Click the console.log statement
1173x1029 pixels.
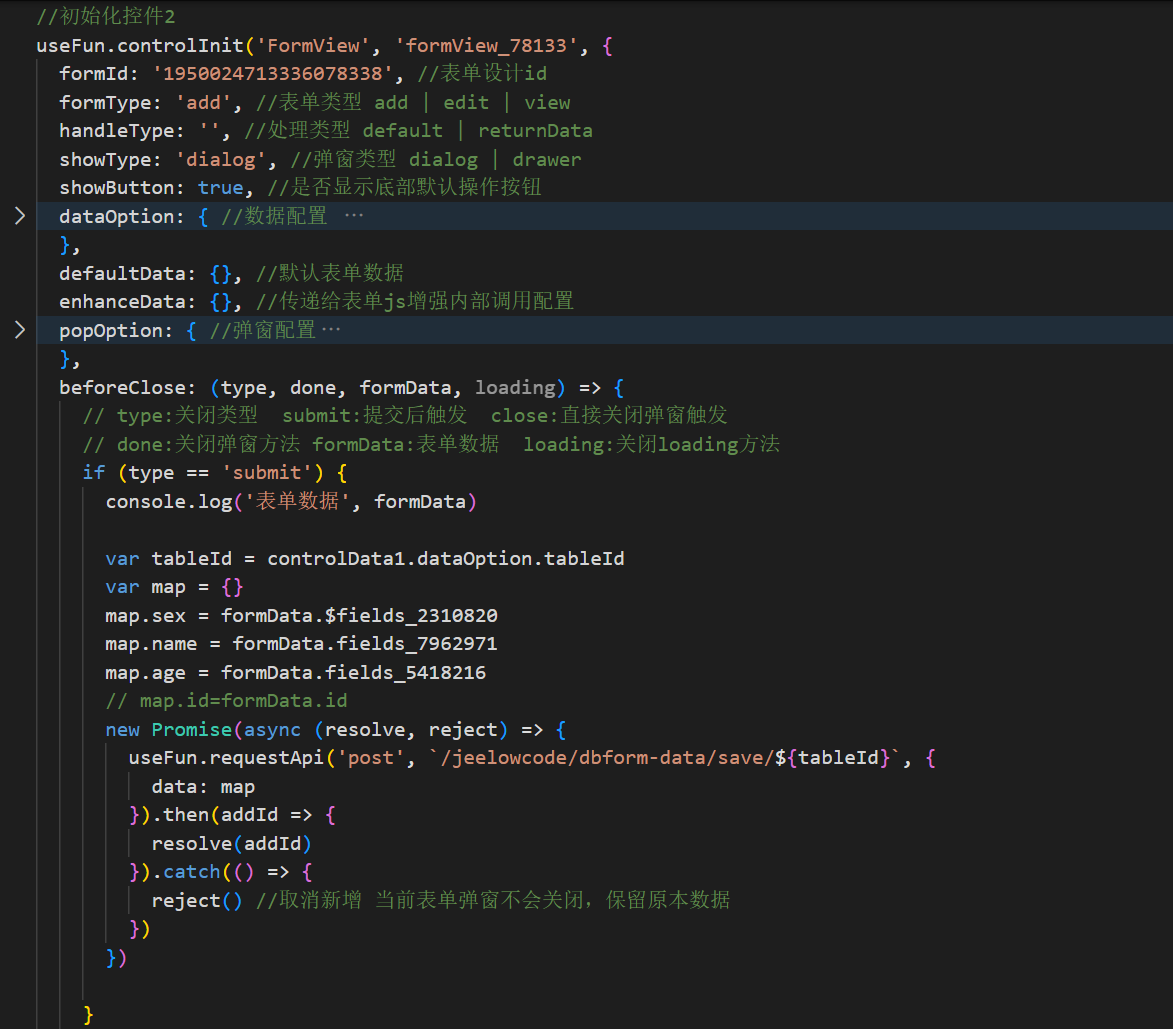(168, 501)
